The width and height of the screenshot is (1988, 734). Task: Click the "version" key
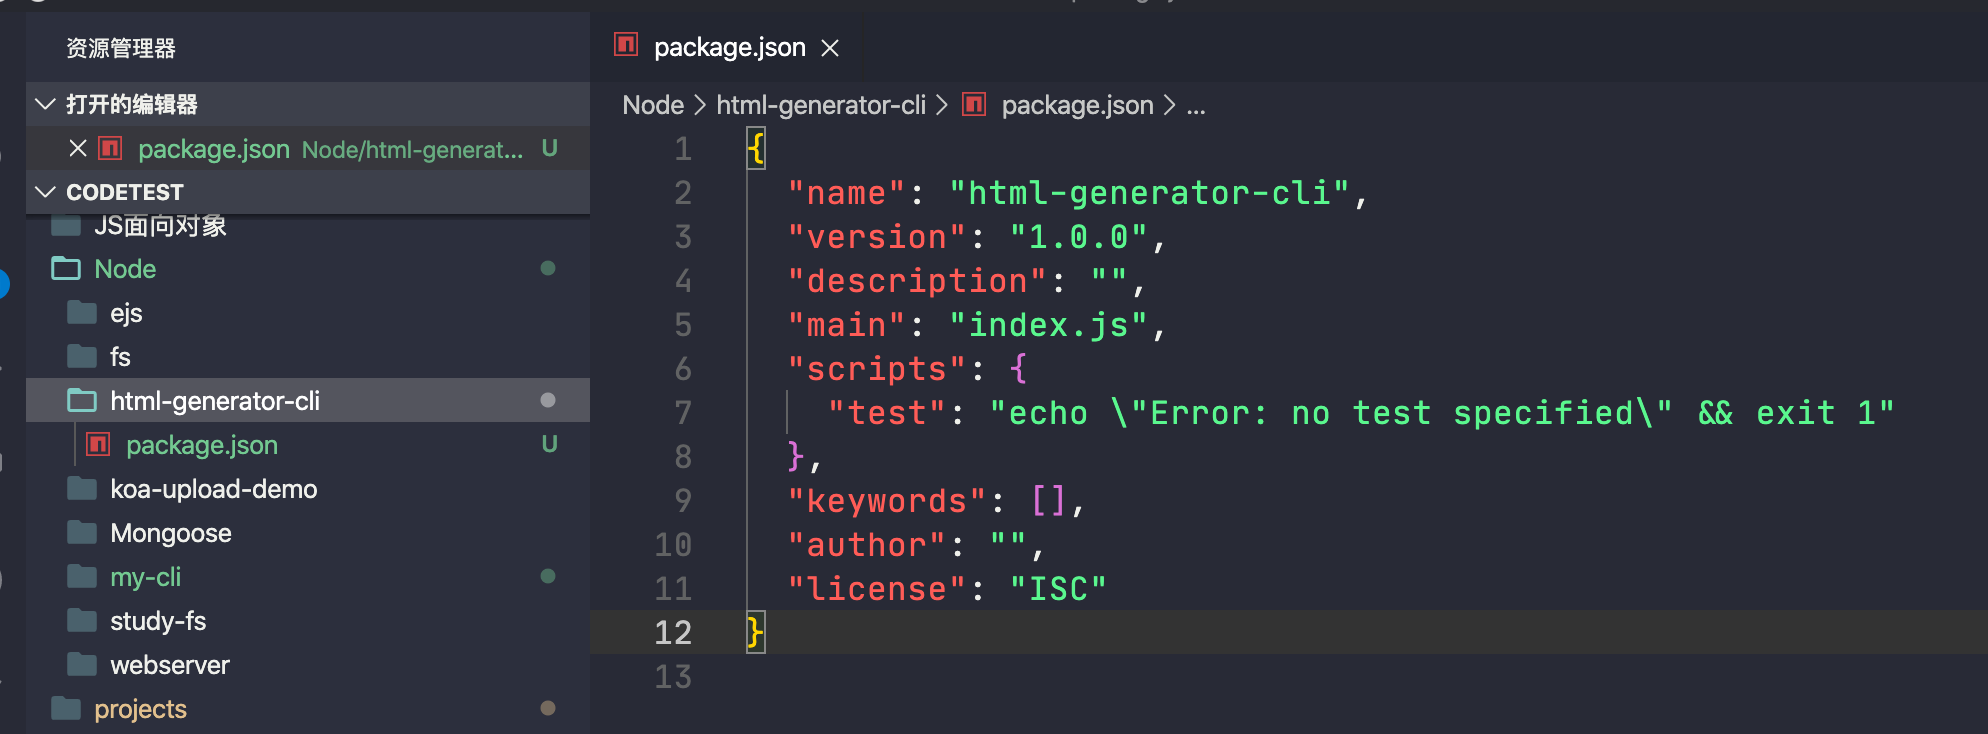(x=876, y=237)
